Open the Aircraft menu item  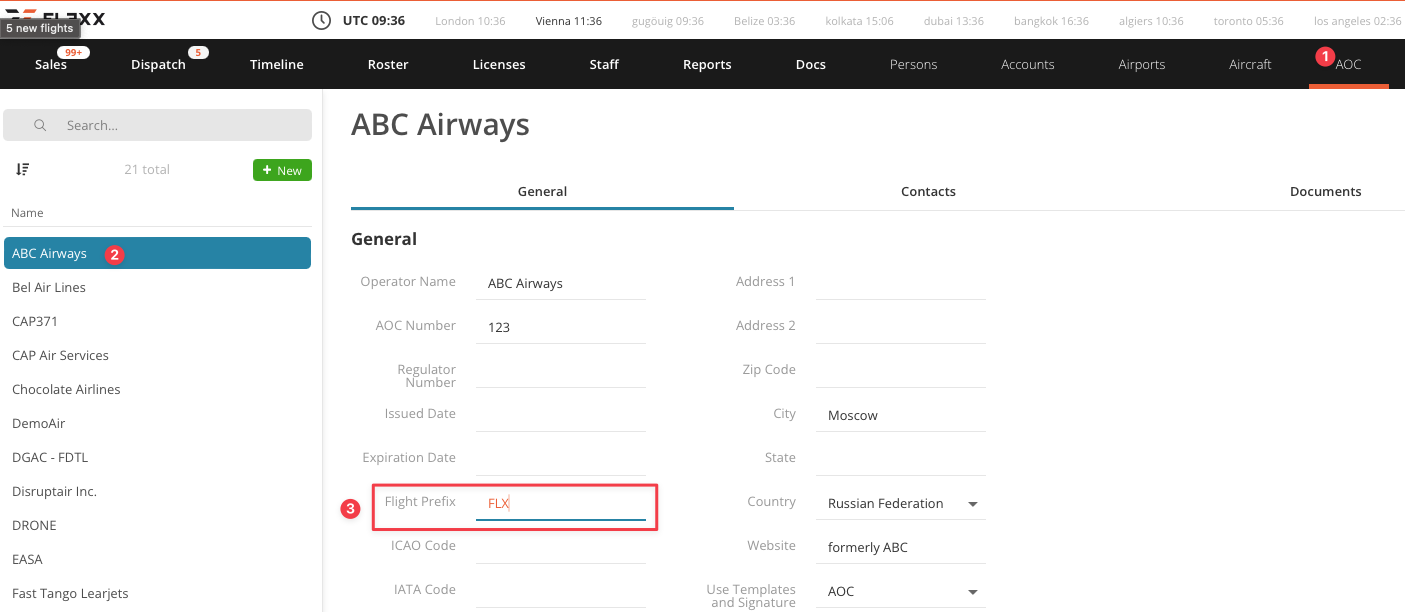pyautogui.click(x=1250, y=64)
